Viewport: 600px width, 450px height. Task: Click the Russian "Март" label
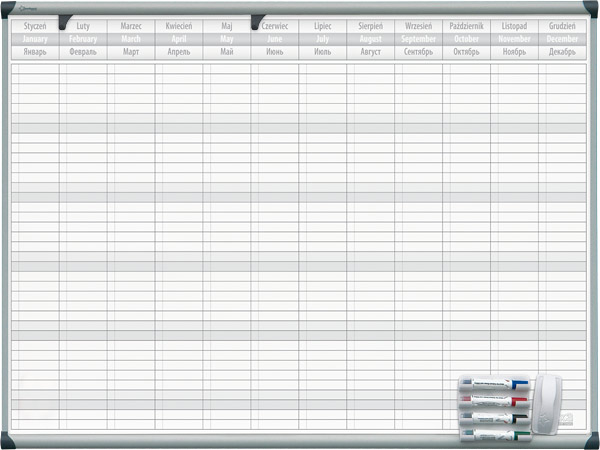click(131, 52)
